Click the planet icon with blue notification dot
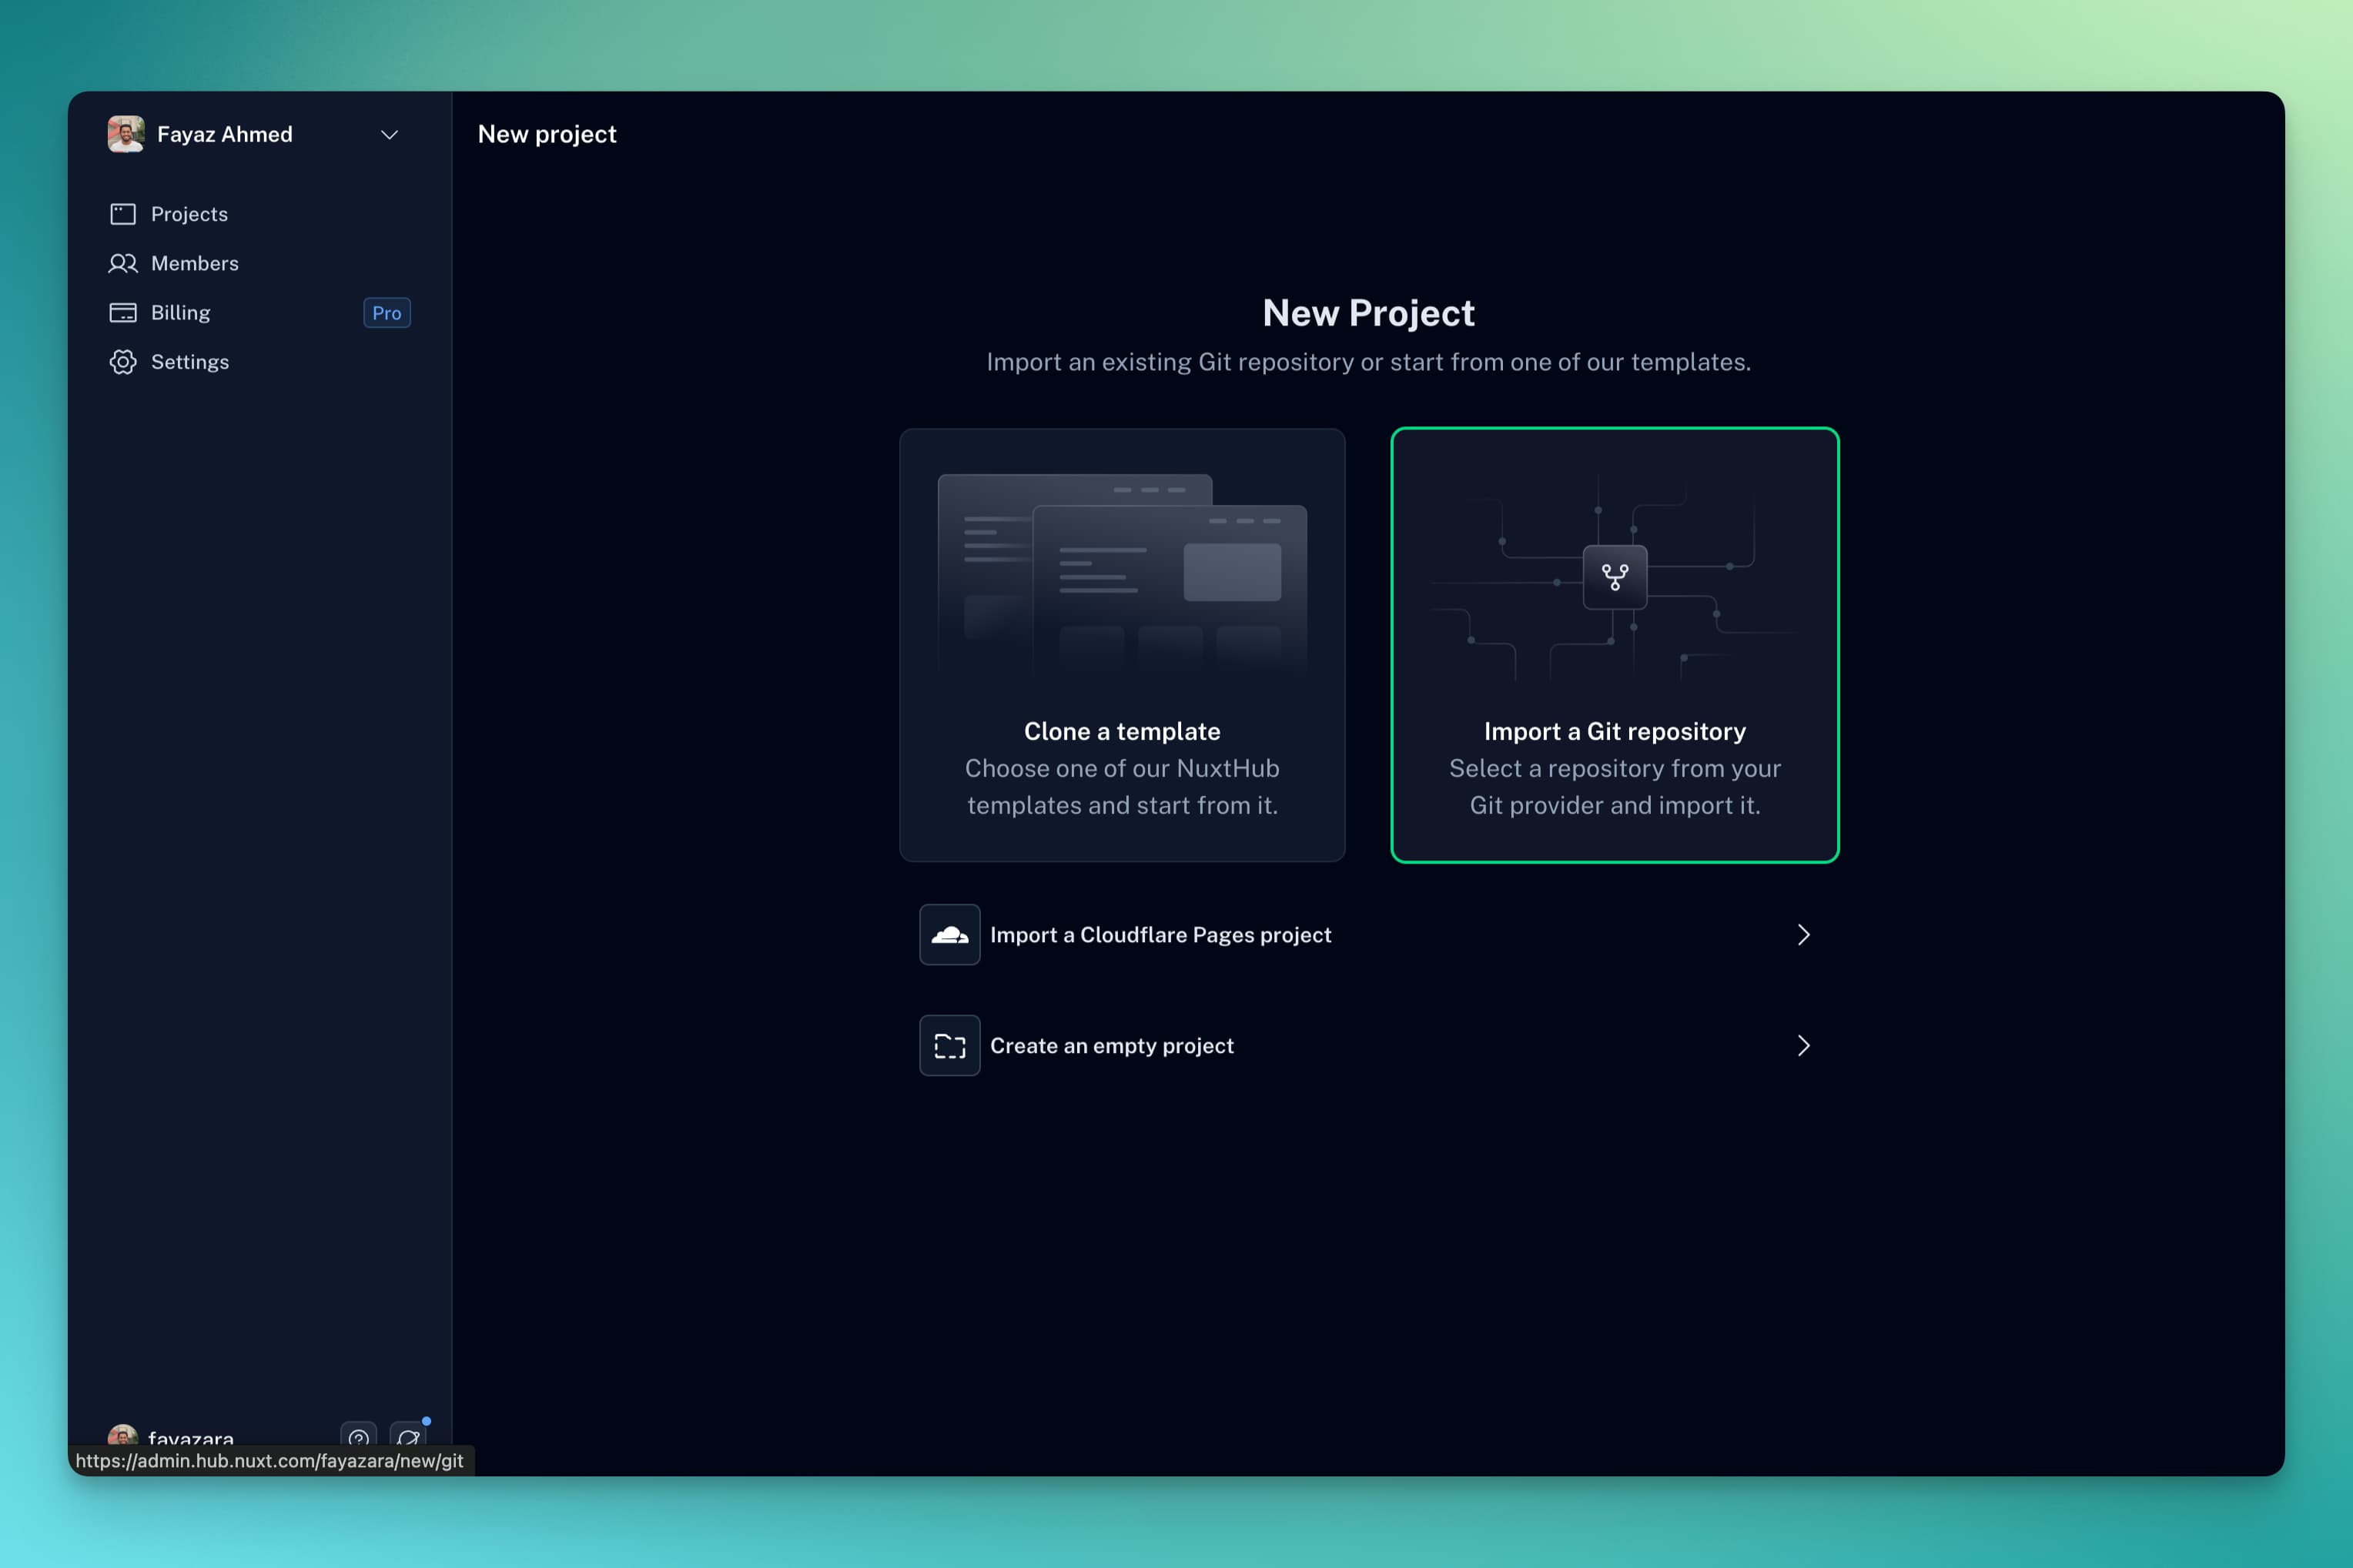The image size is (2353, 1568). 408,1437
